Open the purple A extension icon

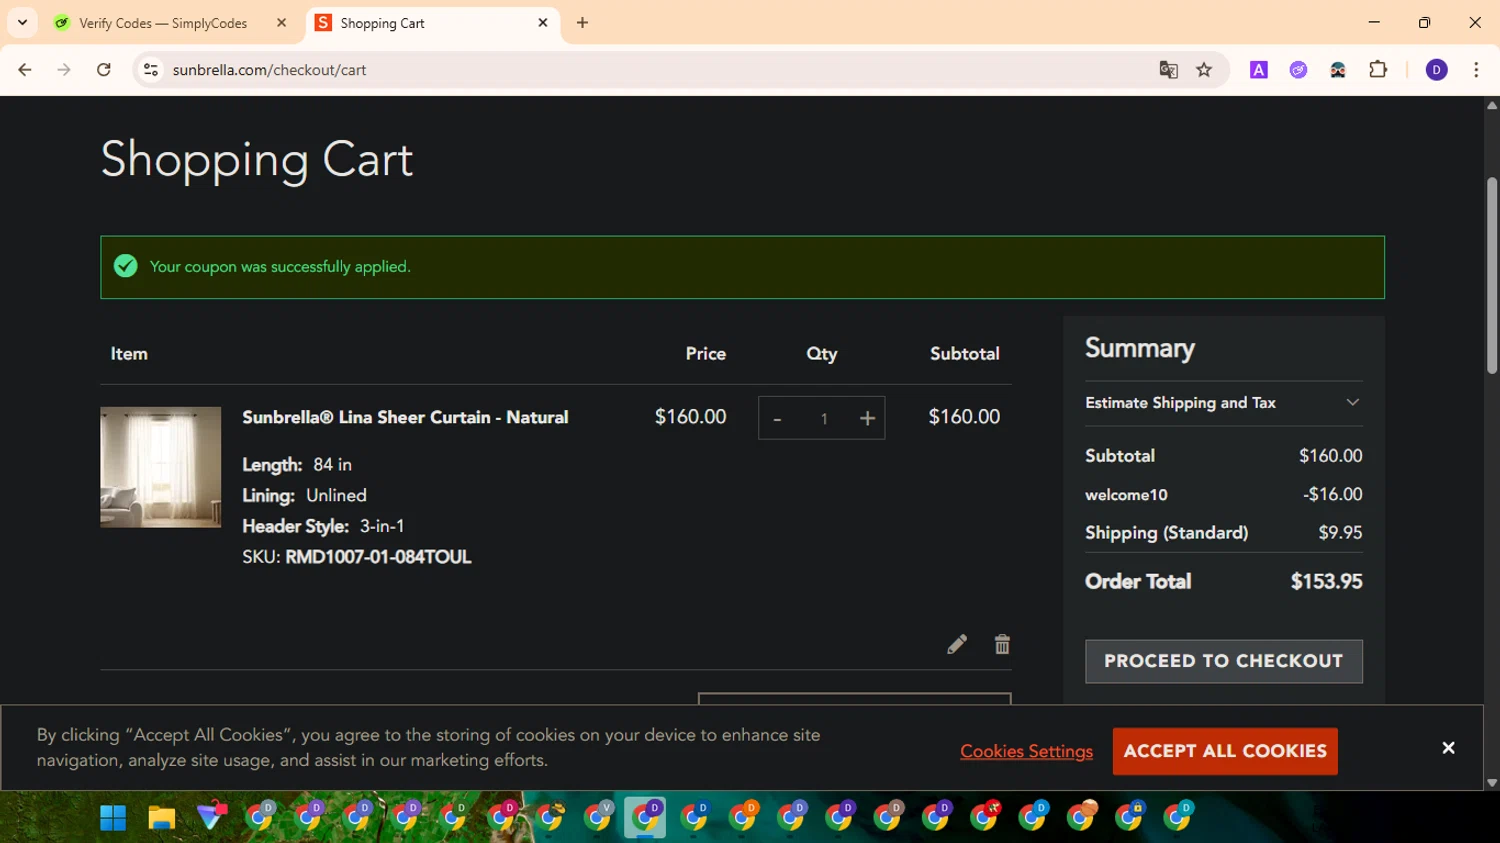pyautogui.click(x=1259, y=70)
